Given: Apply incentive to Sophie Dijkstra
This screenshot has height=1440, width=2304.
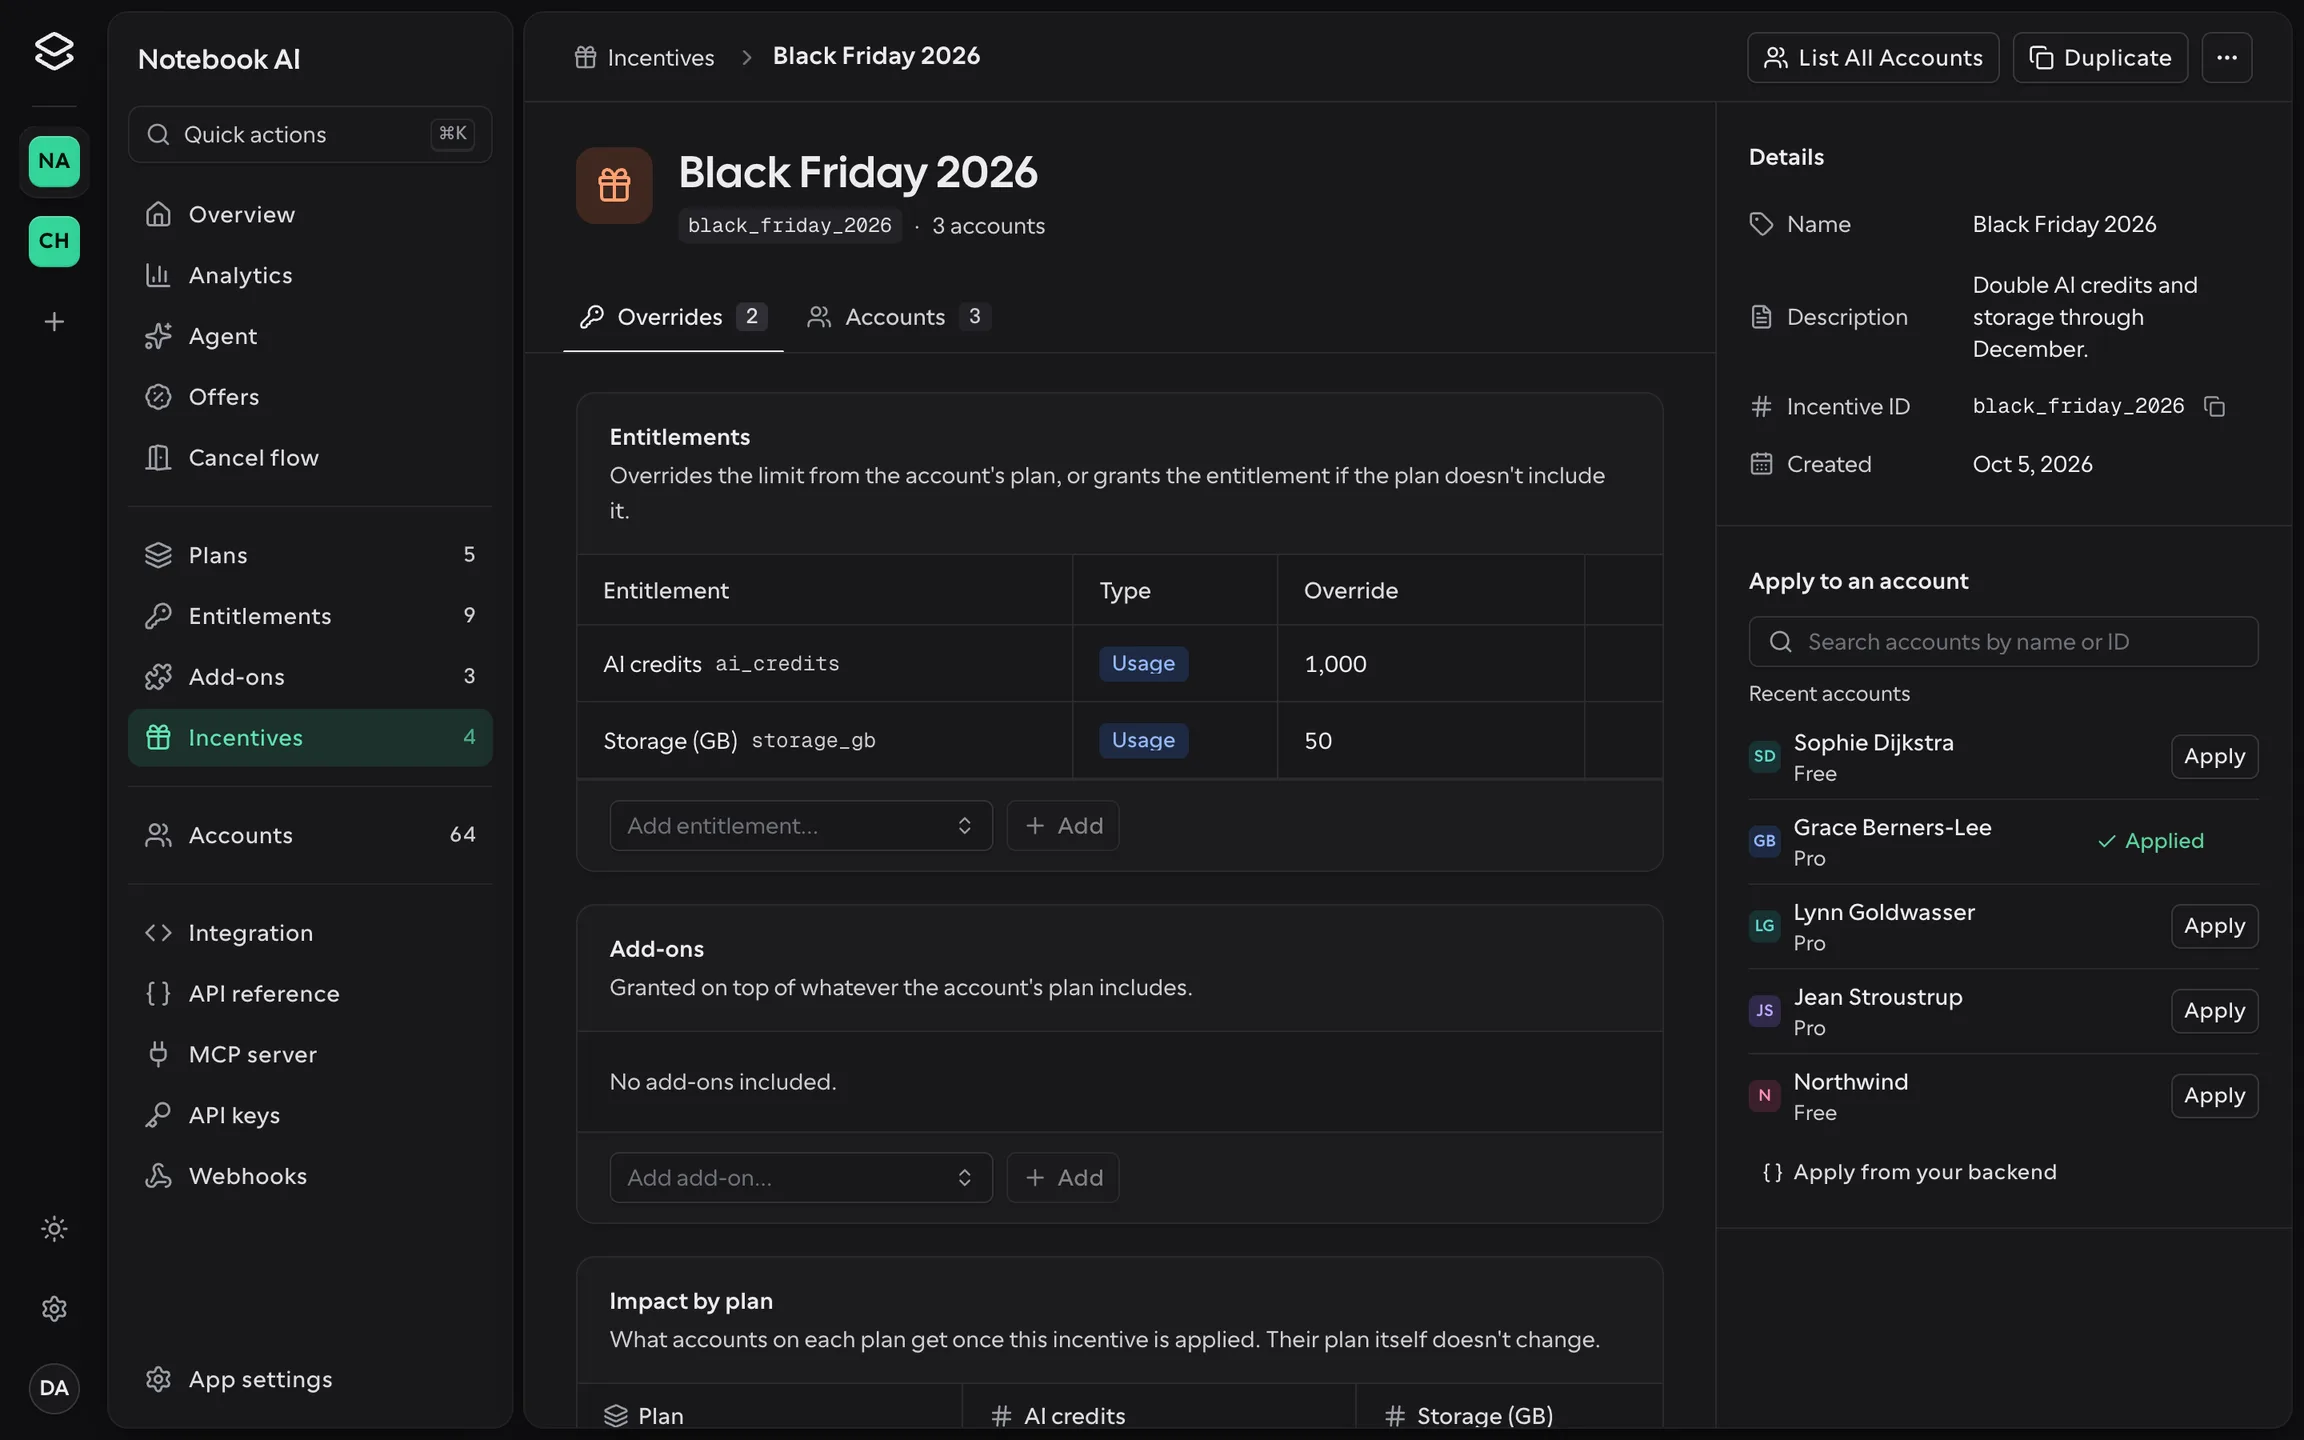Looking at the screenshot, I should pyautogui.click(x=2214, y=756).
